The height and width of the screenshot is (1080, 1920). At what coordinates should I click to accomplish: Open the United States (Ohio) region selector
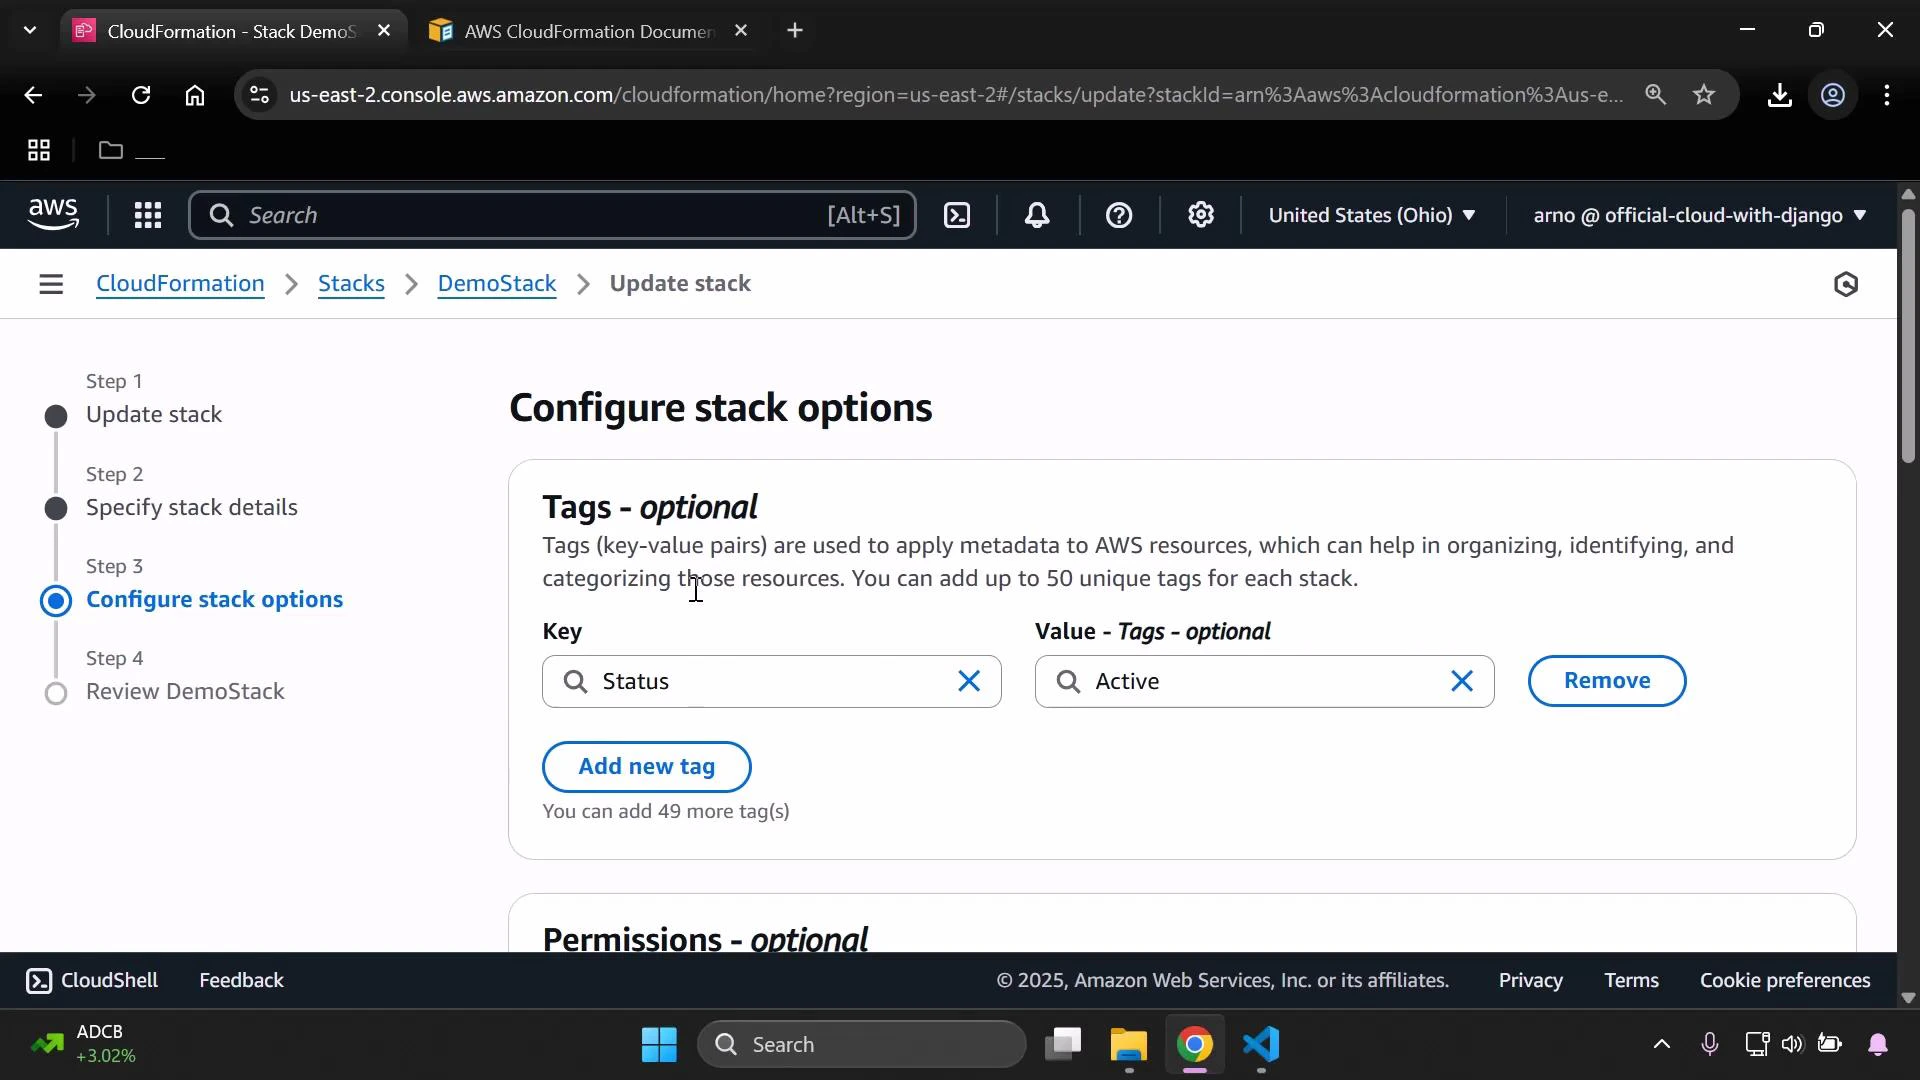1372,215
